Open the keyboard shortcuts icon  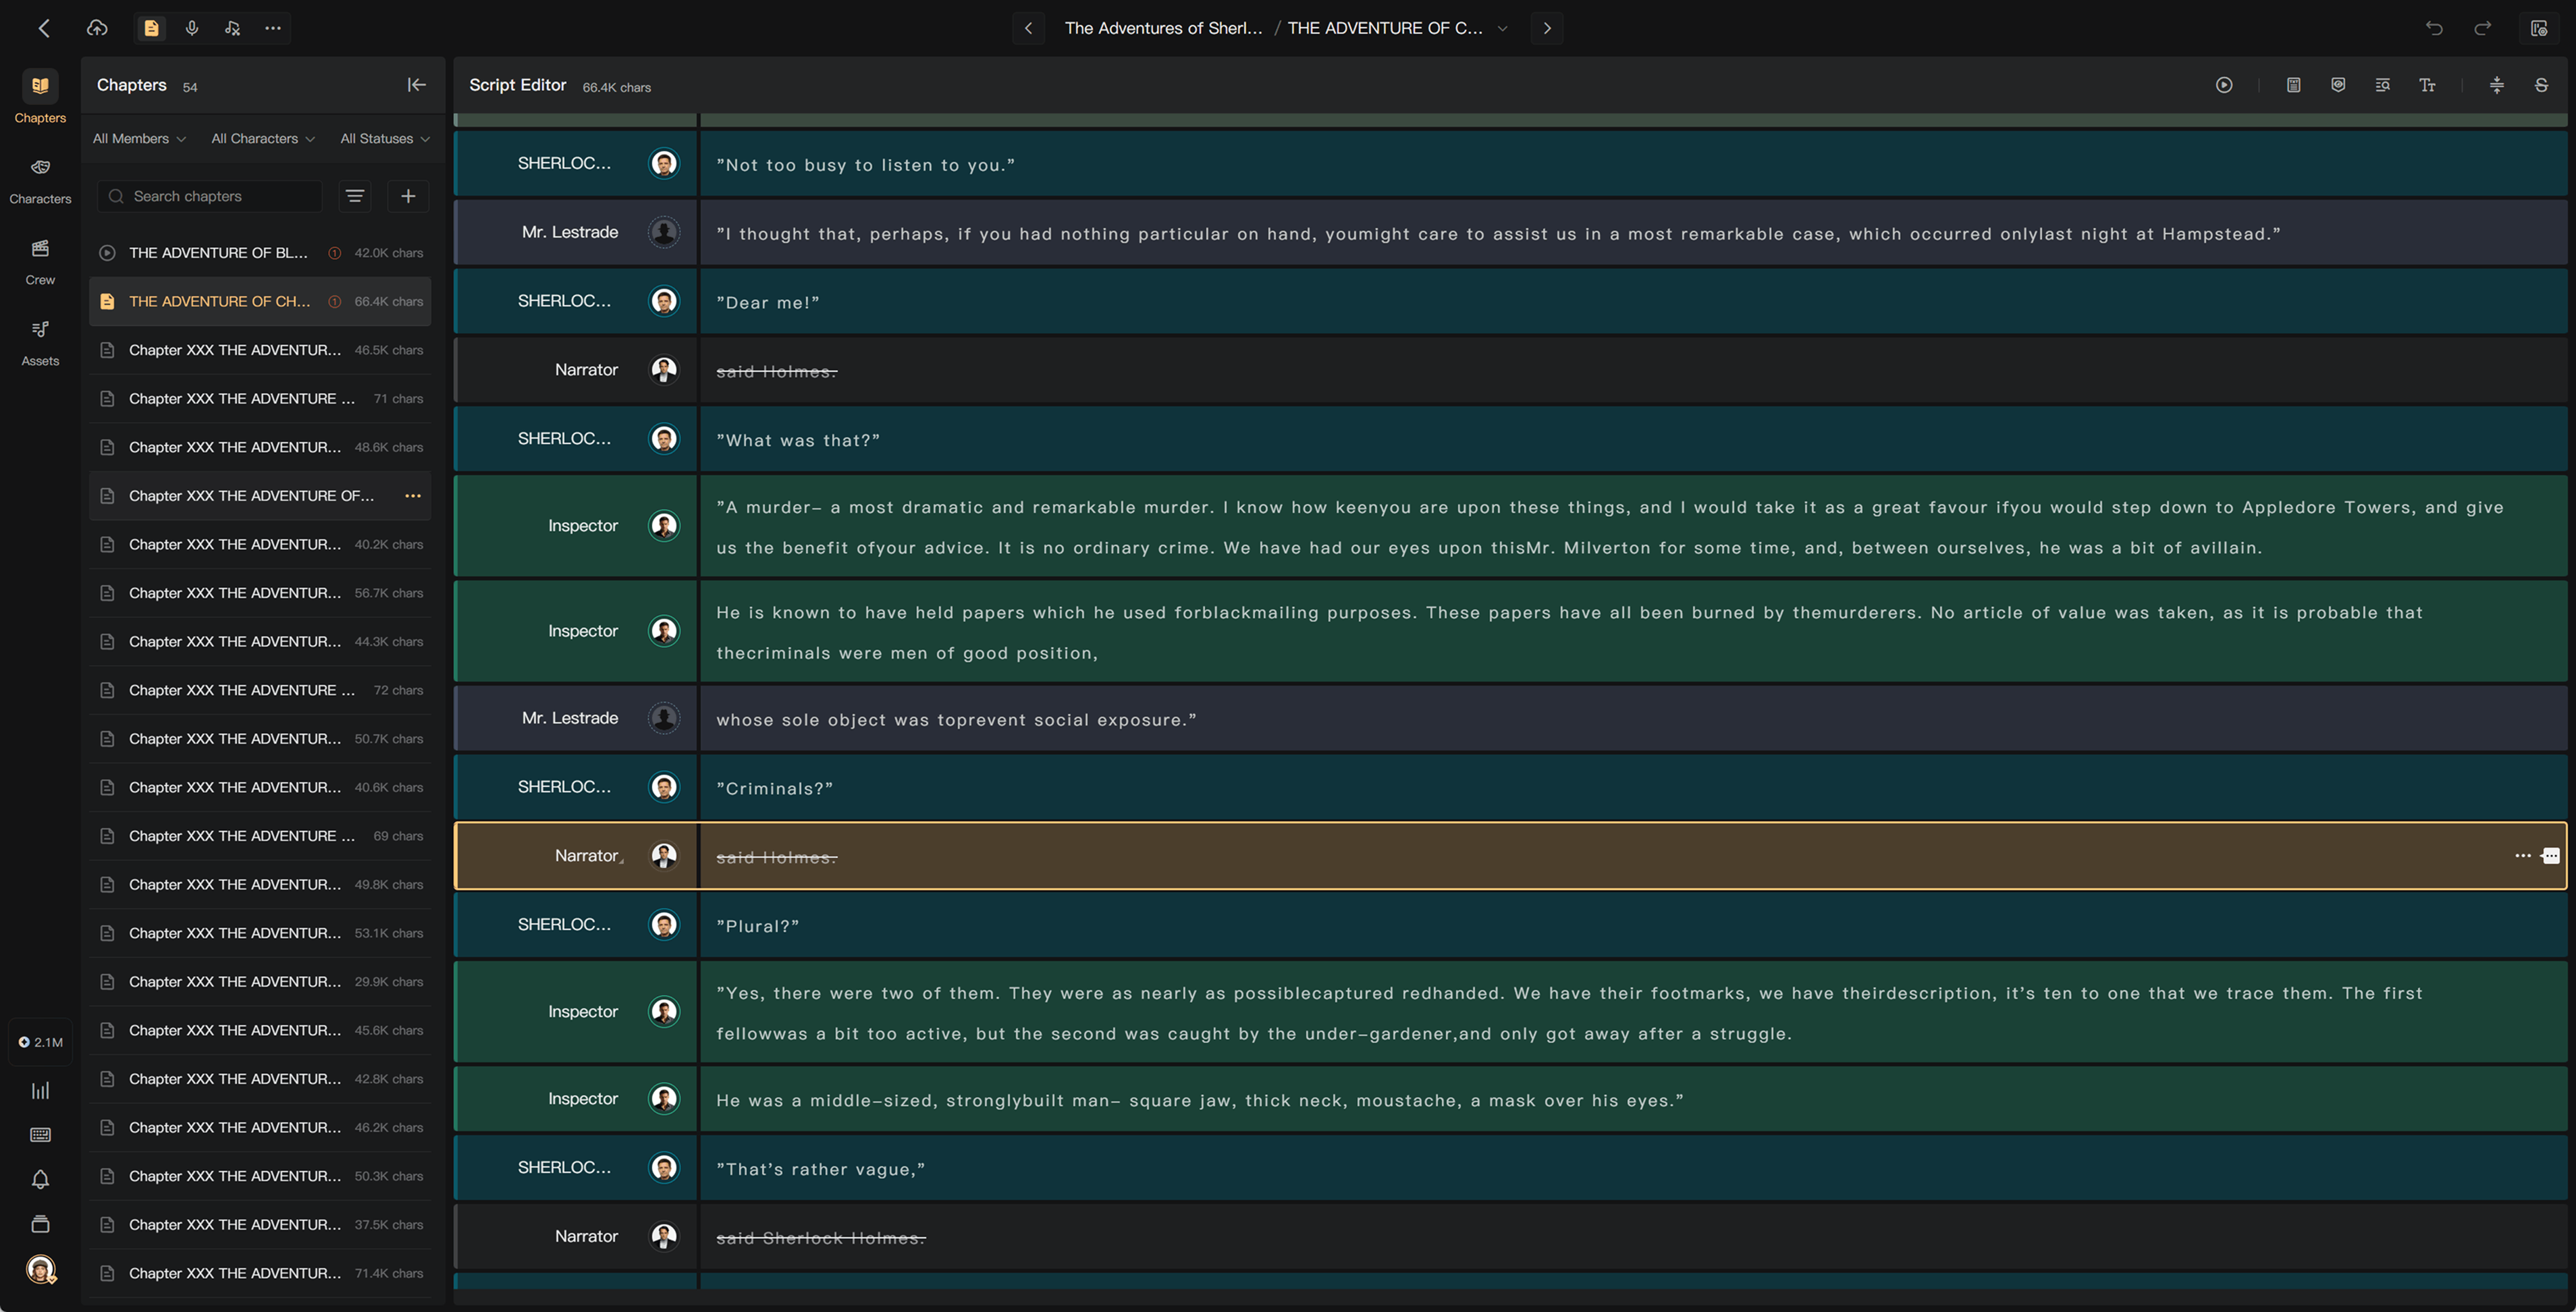coord(40,1135)
